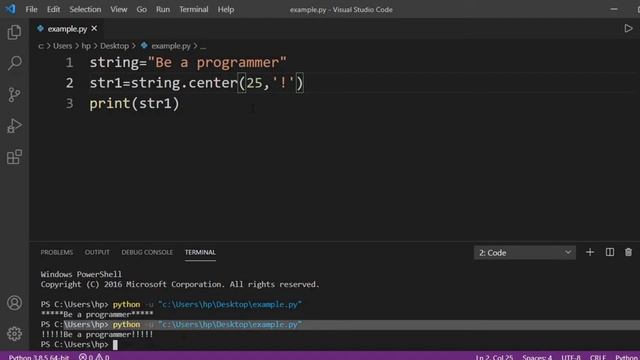Open the Selection menu
The image size is (640, 360).
tap(85, 9)
